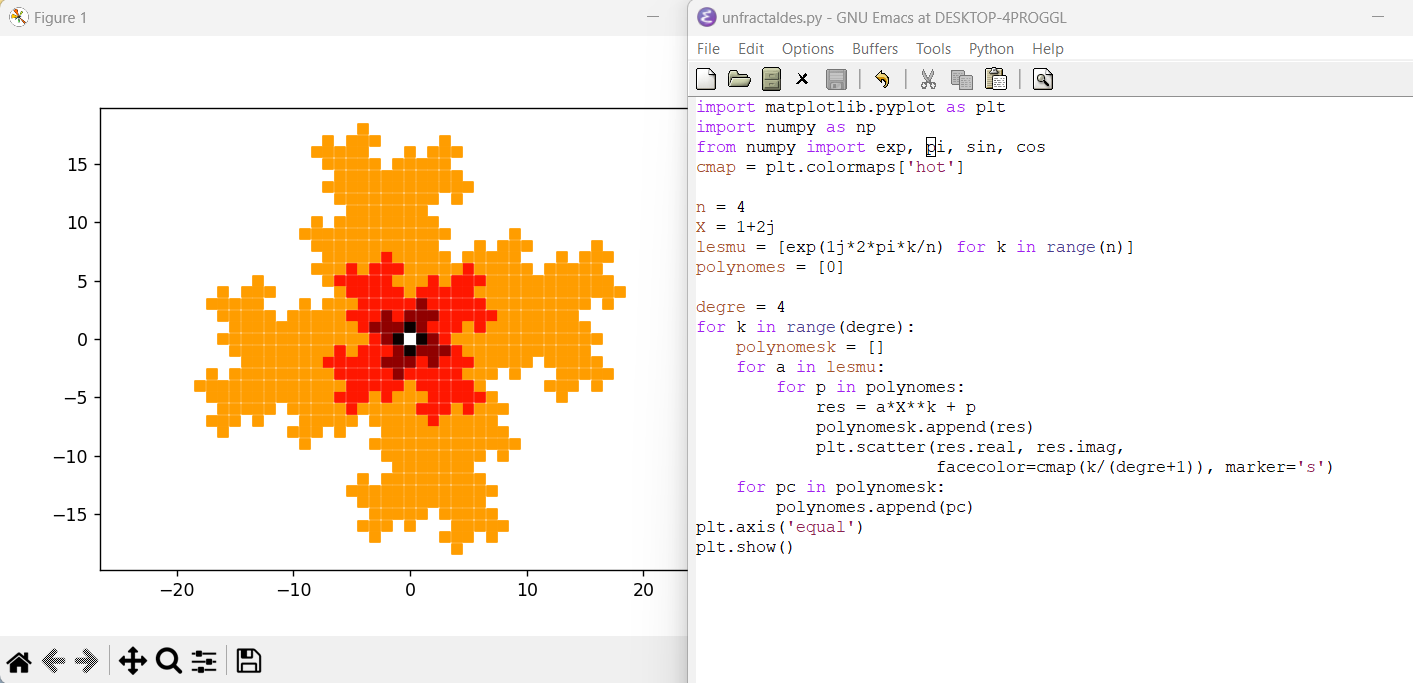This screenshot has width=1413, height=683.
Task: Place the cursor on the plt.show() line
Action: (744, 547)
